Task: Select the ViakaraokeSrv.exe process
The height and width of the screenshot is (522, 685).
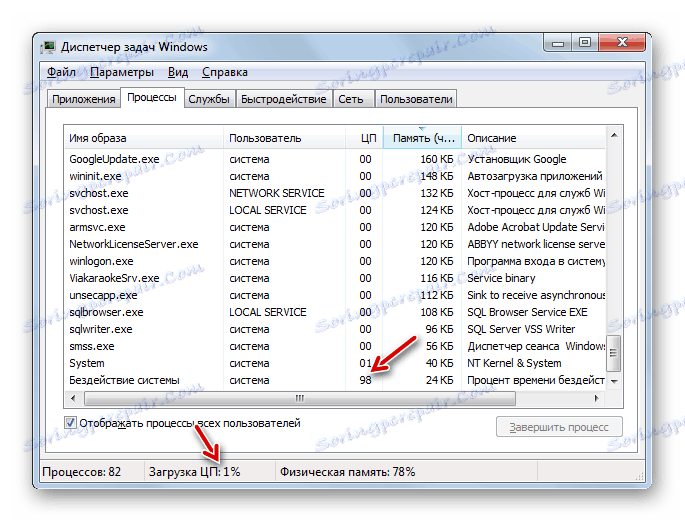Action: coord(335,278)
